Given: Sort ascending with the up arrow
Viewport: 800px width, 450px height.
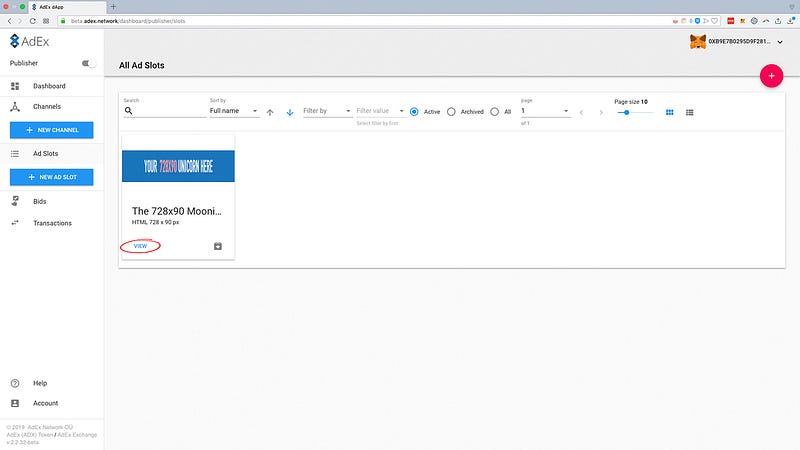Looking at the screenshot, I should click(x=270, y=112).
